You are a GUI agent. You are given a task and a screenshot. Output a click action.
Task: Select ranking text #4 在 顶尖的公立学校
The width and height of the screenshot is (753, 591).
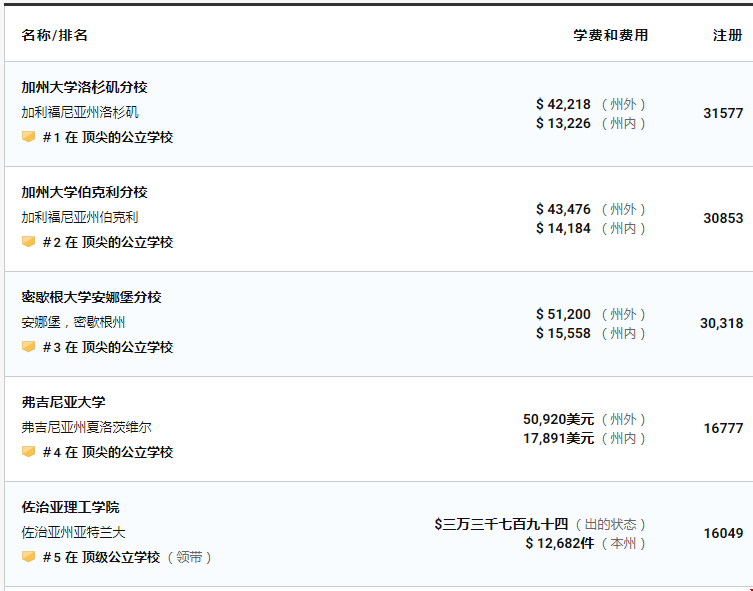108,452
